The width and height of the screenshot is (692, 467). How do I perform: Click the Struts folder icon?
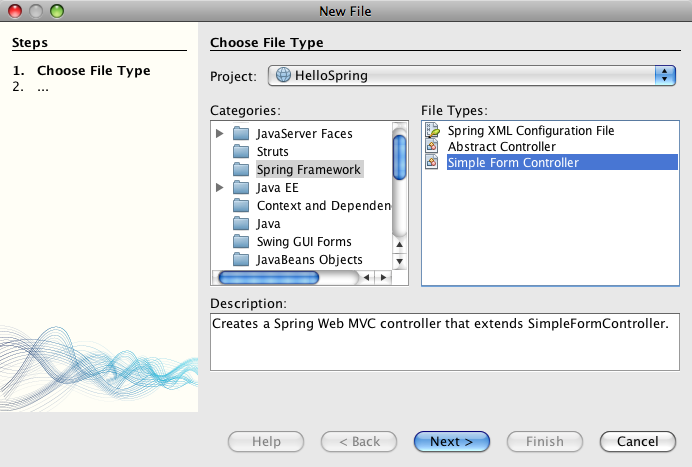(240, 152)
